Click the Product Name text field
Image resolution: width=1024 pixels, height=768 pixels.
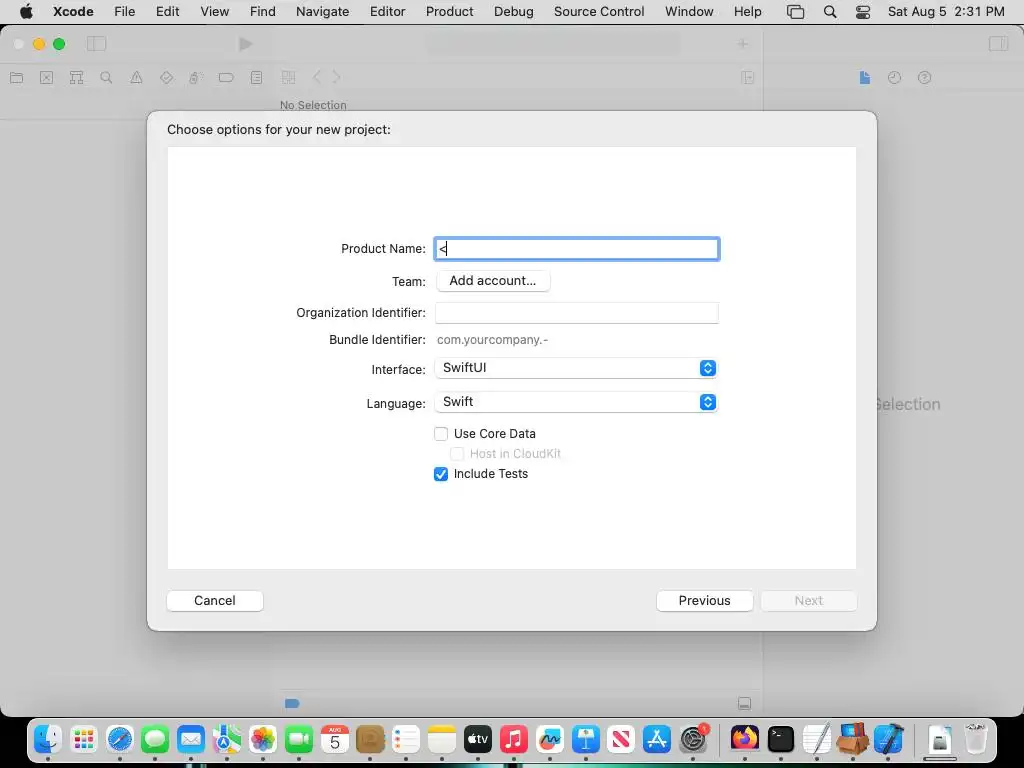pyautogui.click(x=577, y=249)
